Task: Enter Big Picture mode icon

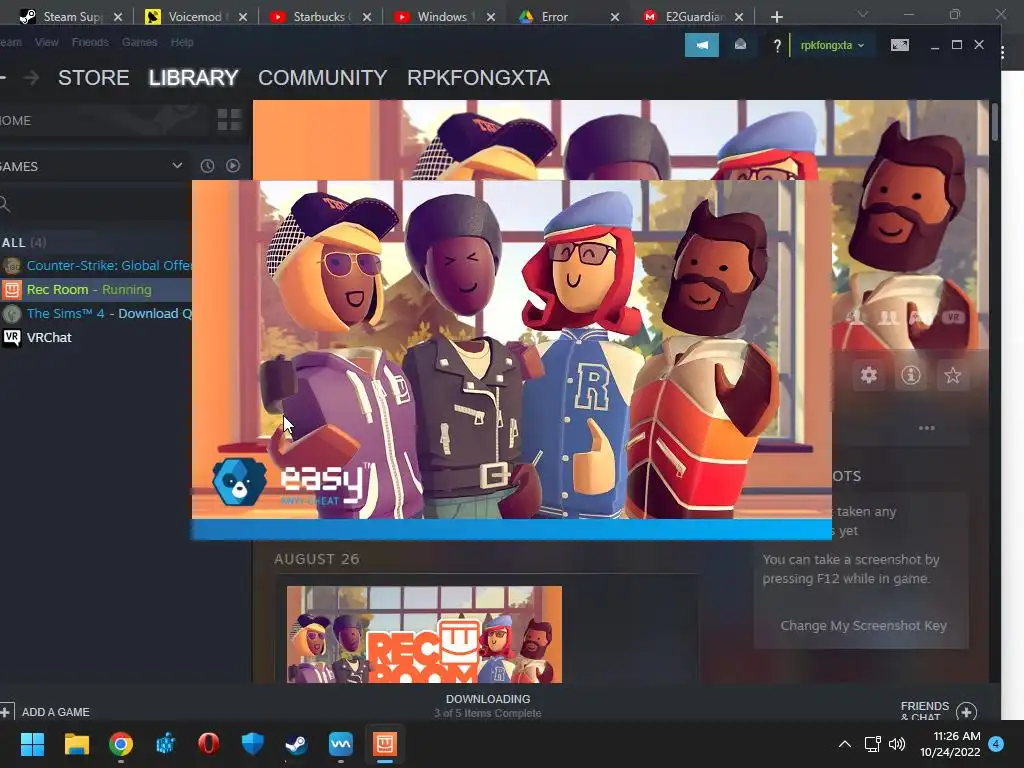Action: [899, 45]
